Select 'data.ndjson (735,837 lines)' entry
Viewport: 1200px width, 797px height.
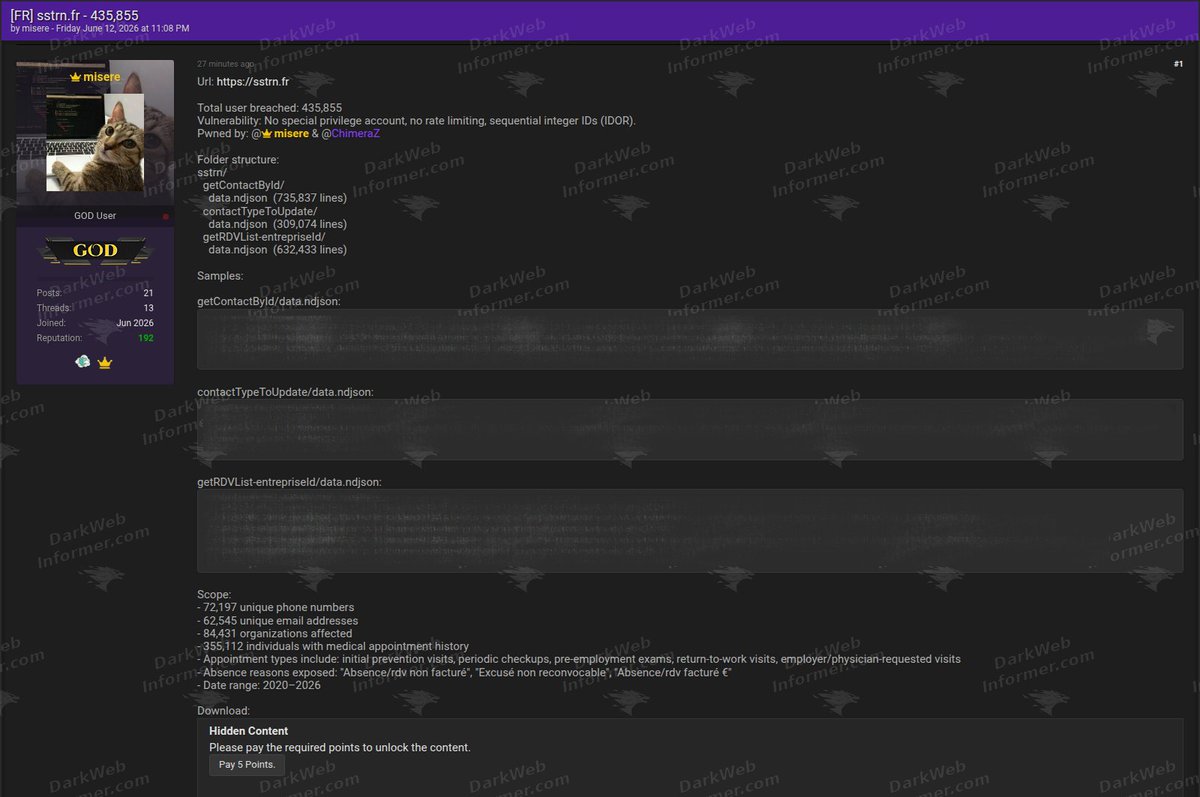click(278, 198)
